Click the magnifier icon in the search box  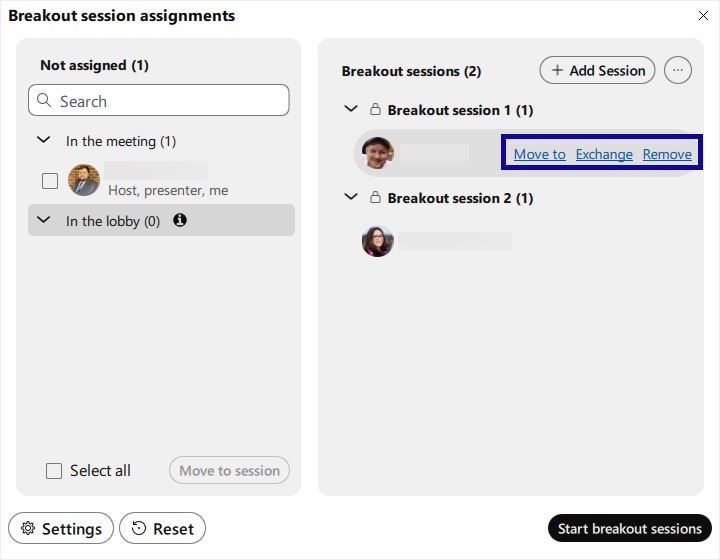point(44,100)
